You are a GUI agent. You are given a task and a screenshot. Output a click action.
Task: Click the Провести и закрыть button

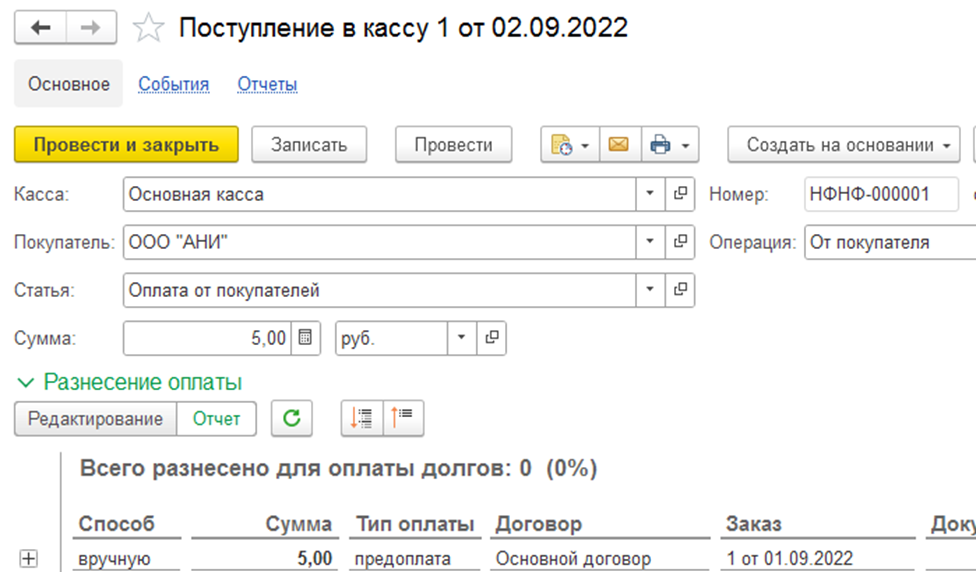click(x=126, y=144)
